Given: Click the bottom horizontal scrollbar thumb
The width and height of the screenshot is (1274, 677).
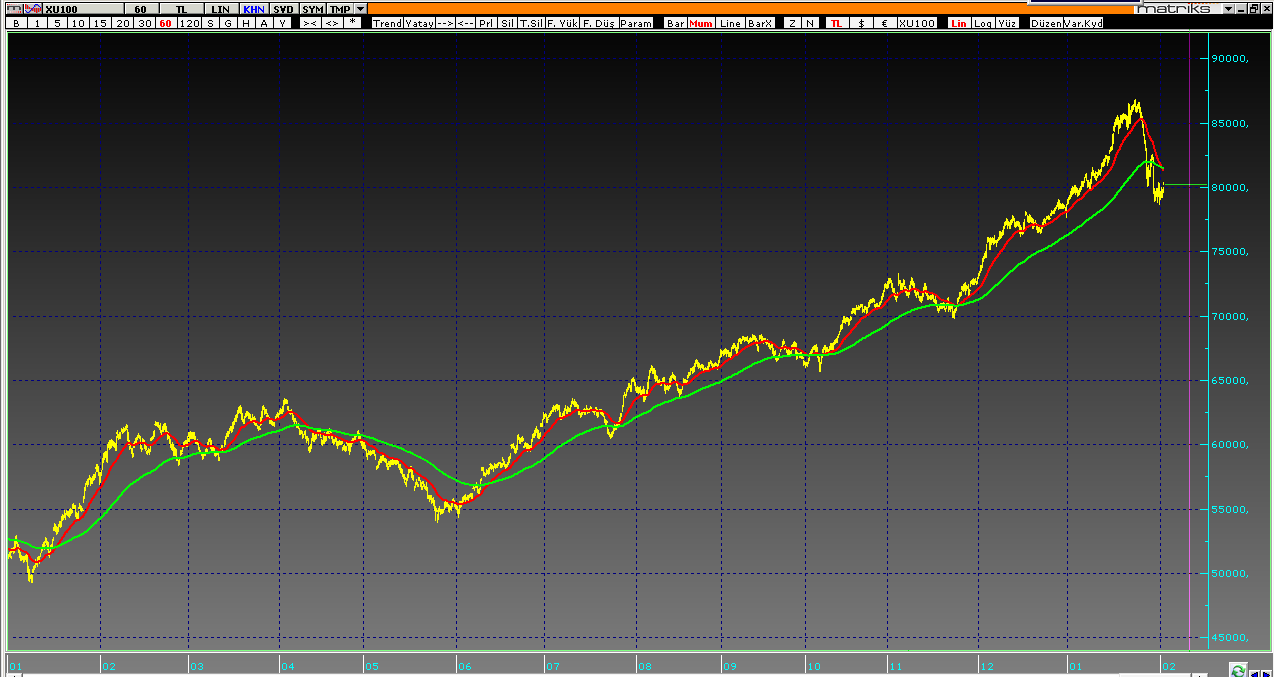Looking at the screenshot, I should click(x=1155, y=675).
